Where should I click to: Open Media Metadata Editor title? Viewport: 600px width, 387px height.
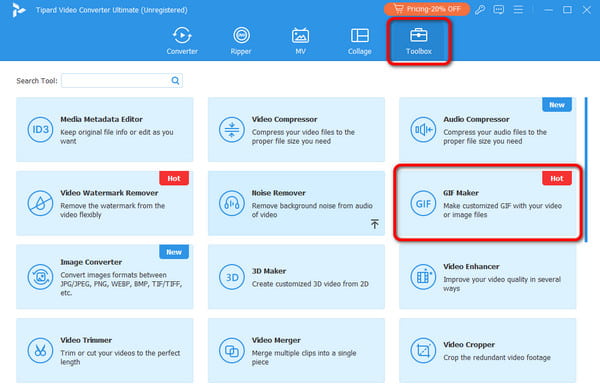[x=101, y=119]
